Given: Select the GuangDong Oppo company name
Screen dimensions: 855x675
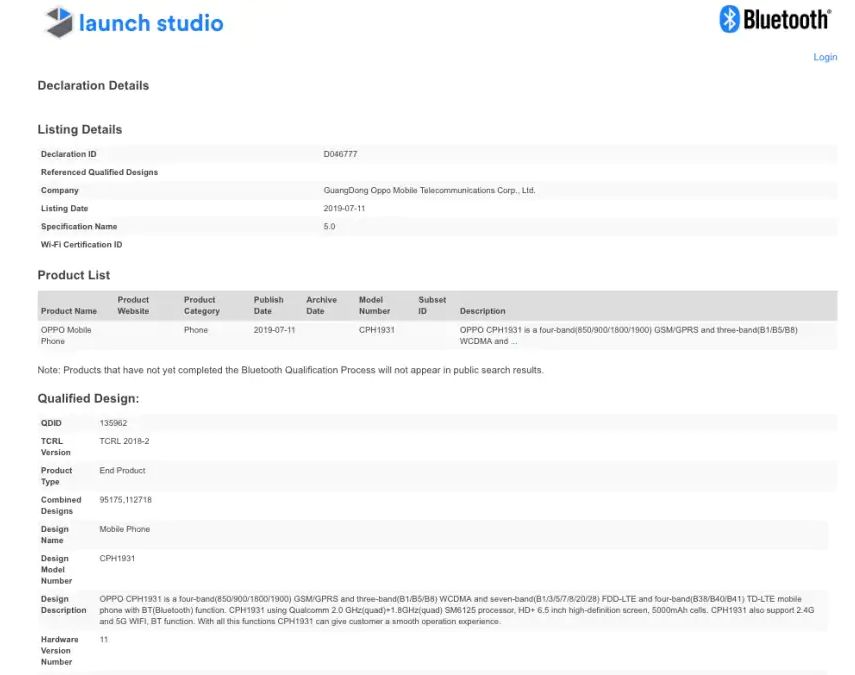Looking at the screenshot, I should coord(429,190).
